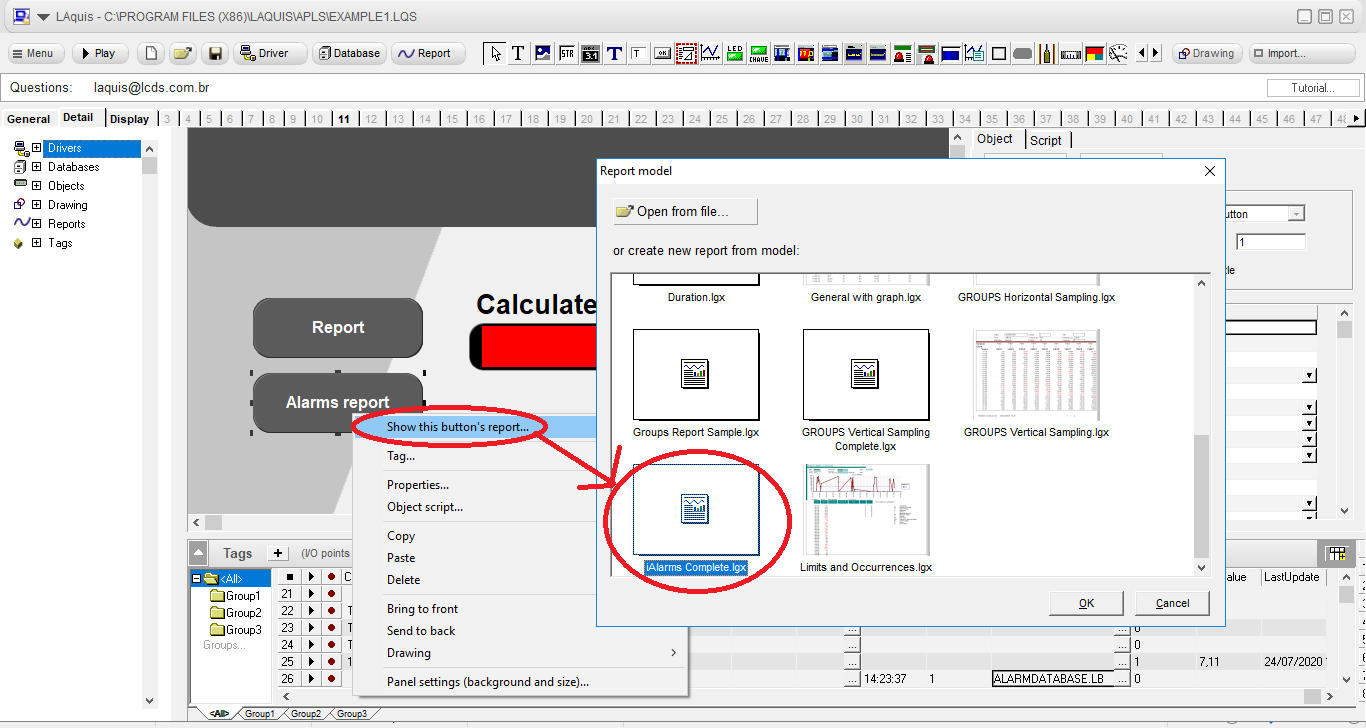Open the application icon dropdown menu in the title bar
1366x728 pixels.
tap(43, 16)
